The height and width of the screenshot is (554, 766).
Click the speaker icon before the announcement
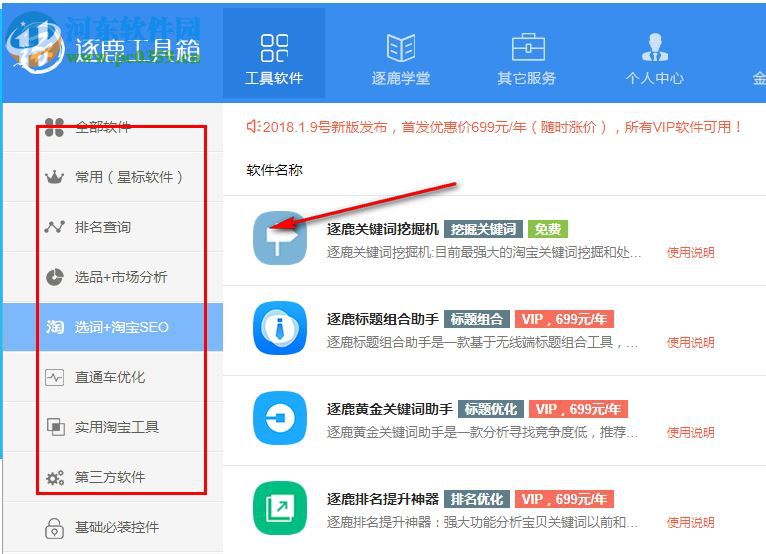[253, 127]
